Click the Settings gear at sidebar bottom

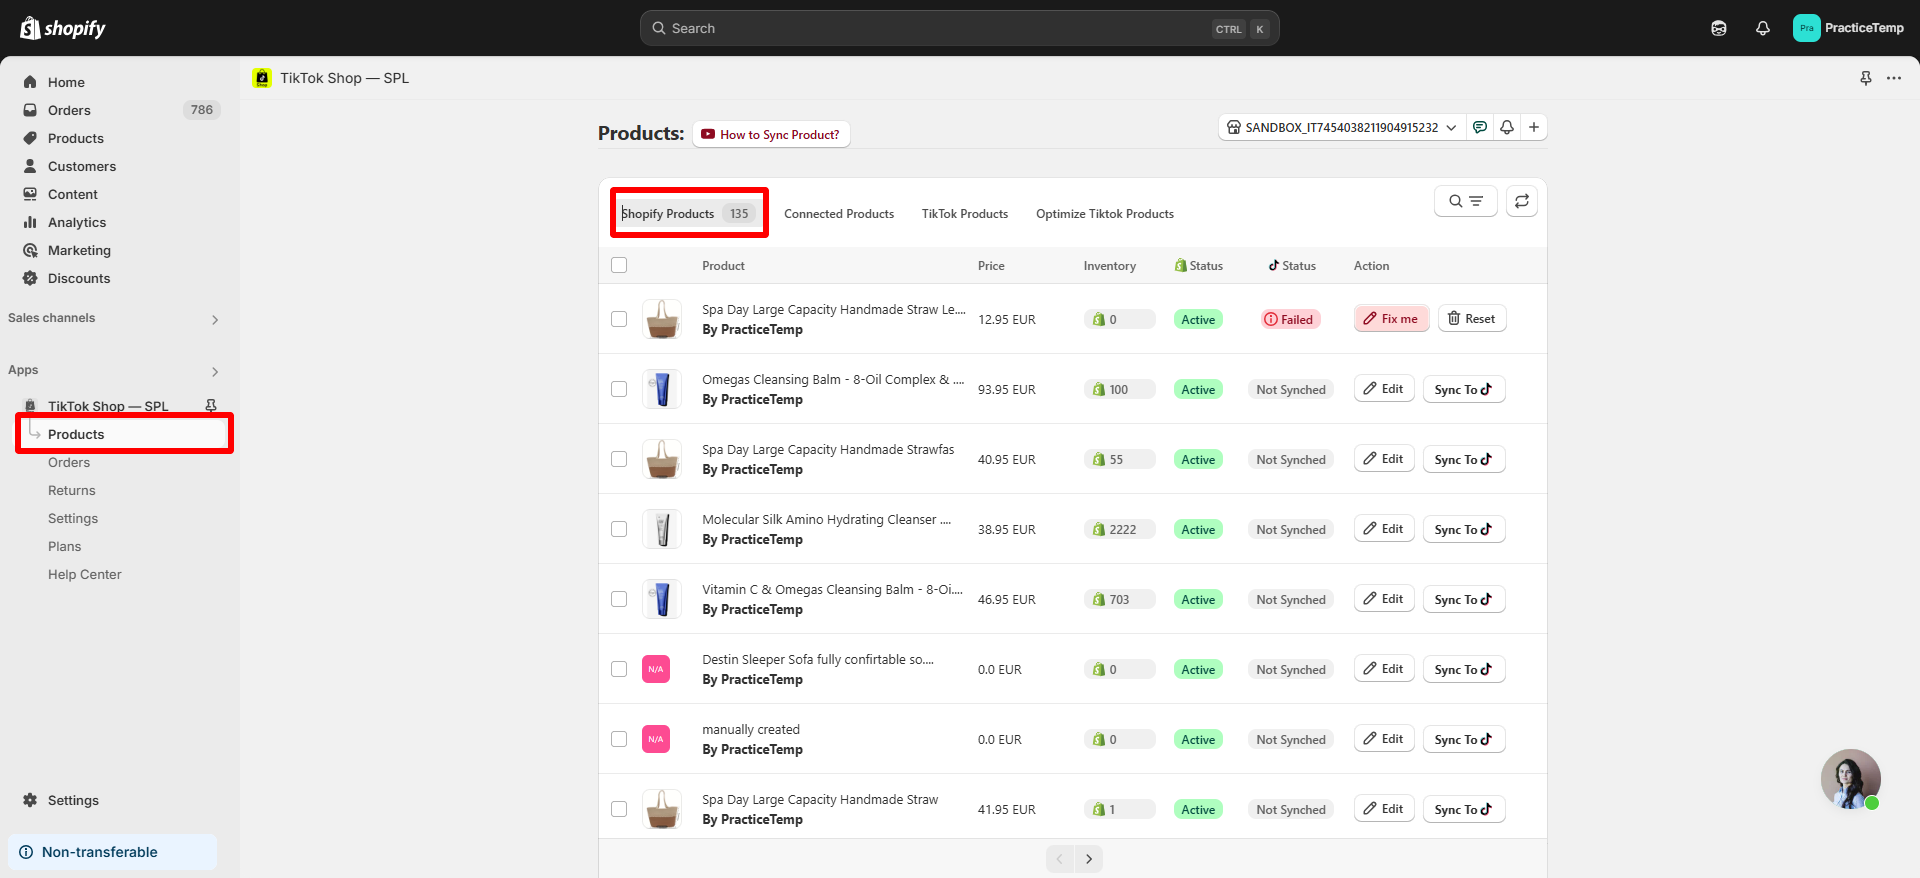click(x=30, y=800)
